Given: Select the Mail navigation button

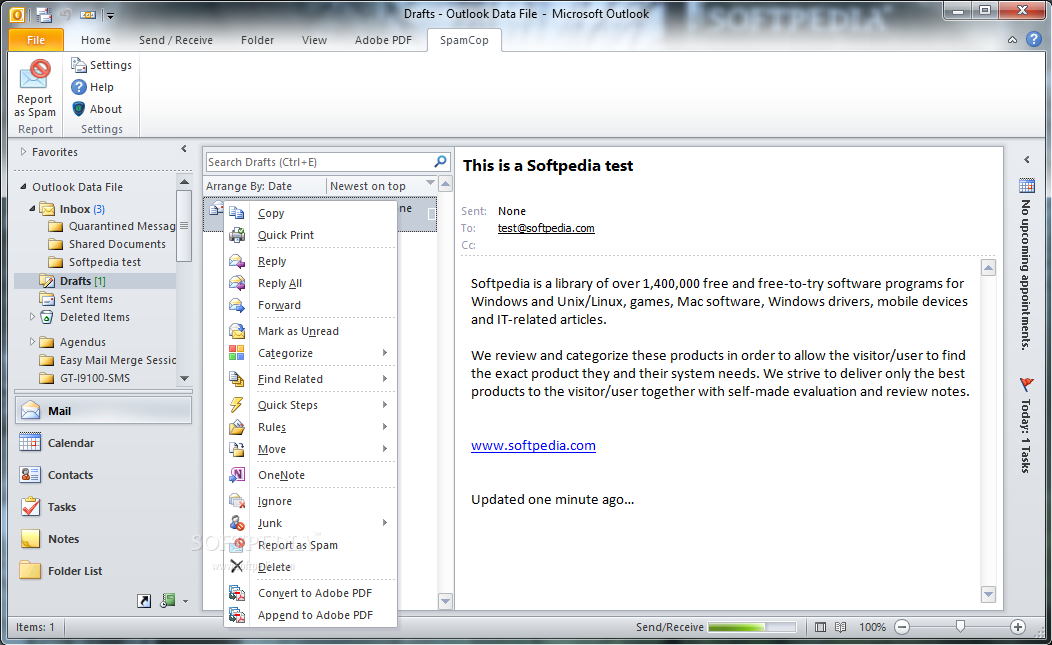Looking at the screenshot, I should tap(103, 411).
